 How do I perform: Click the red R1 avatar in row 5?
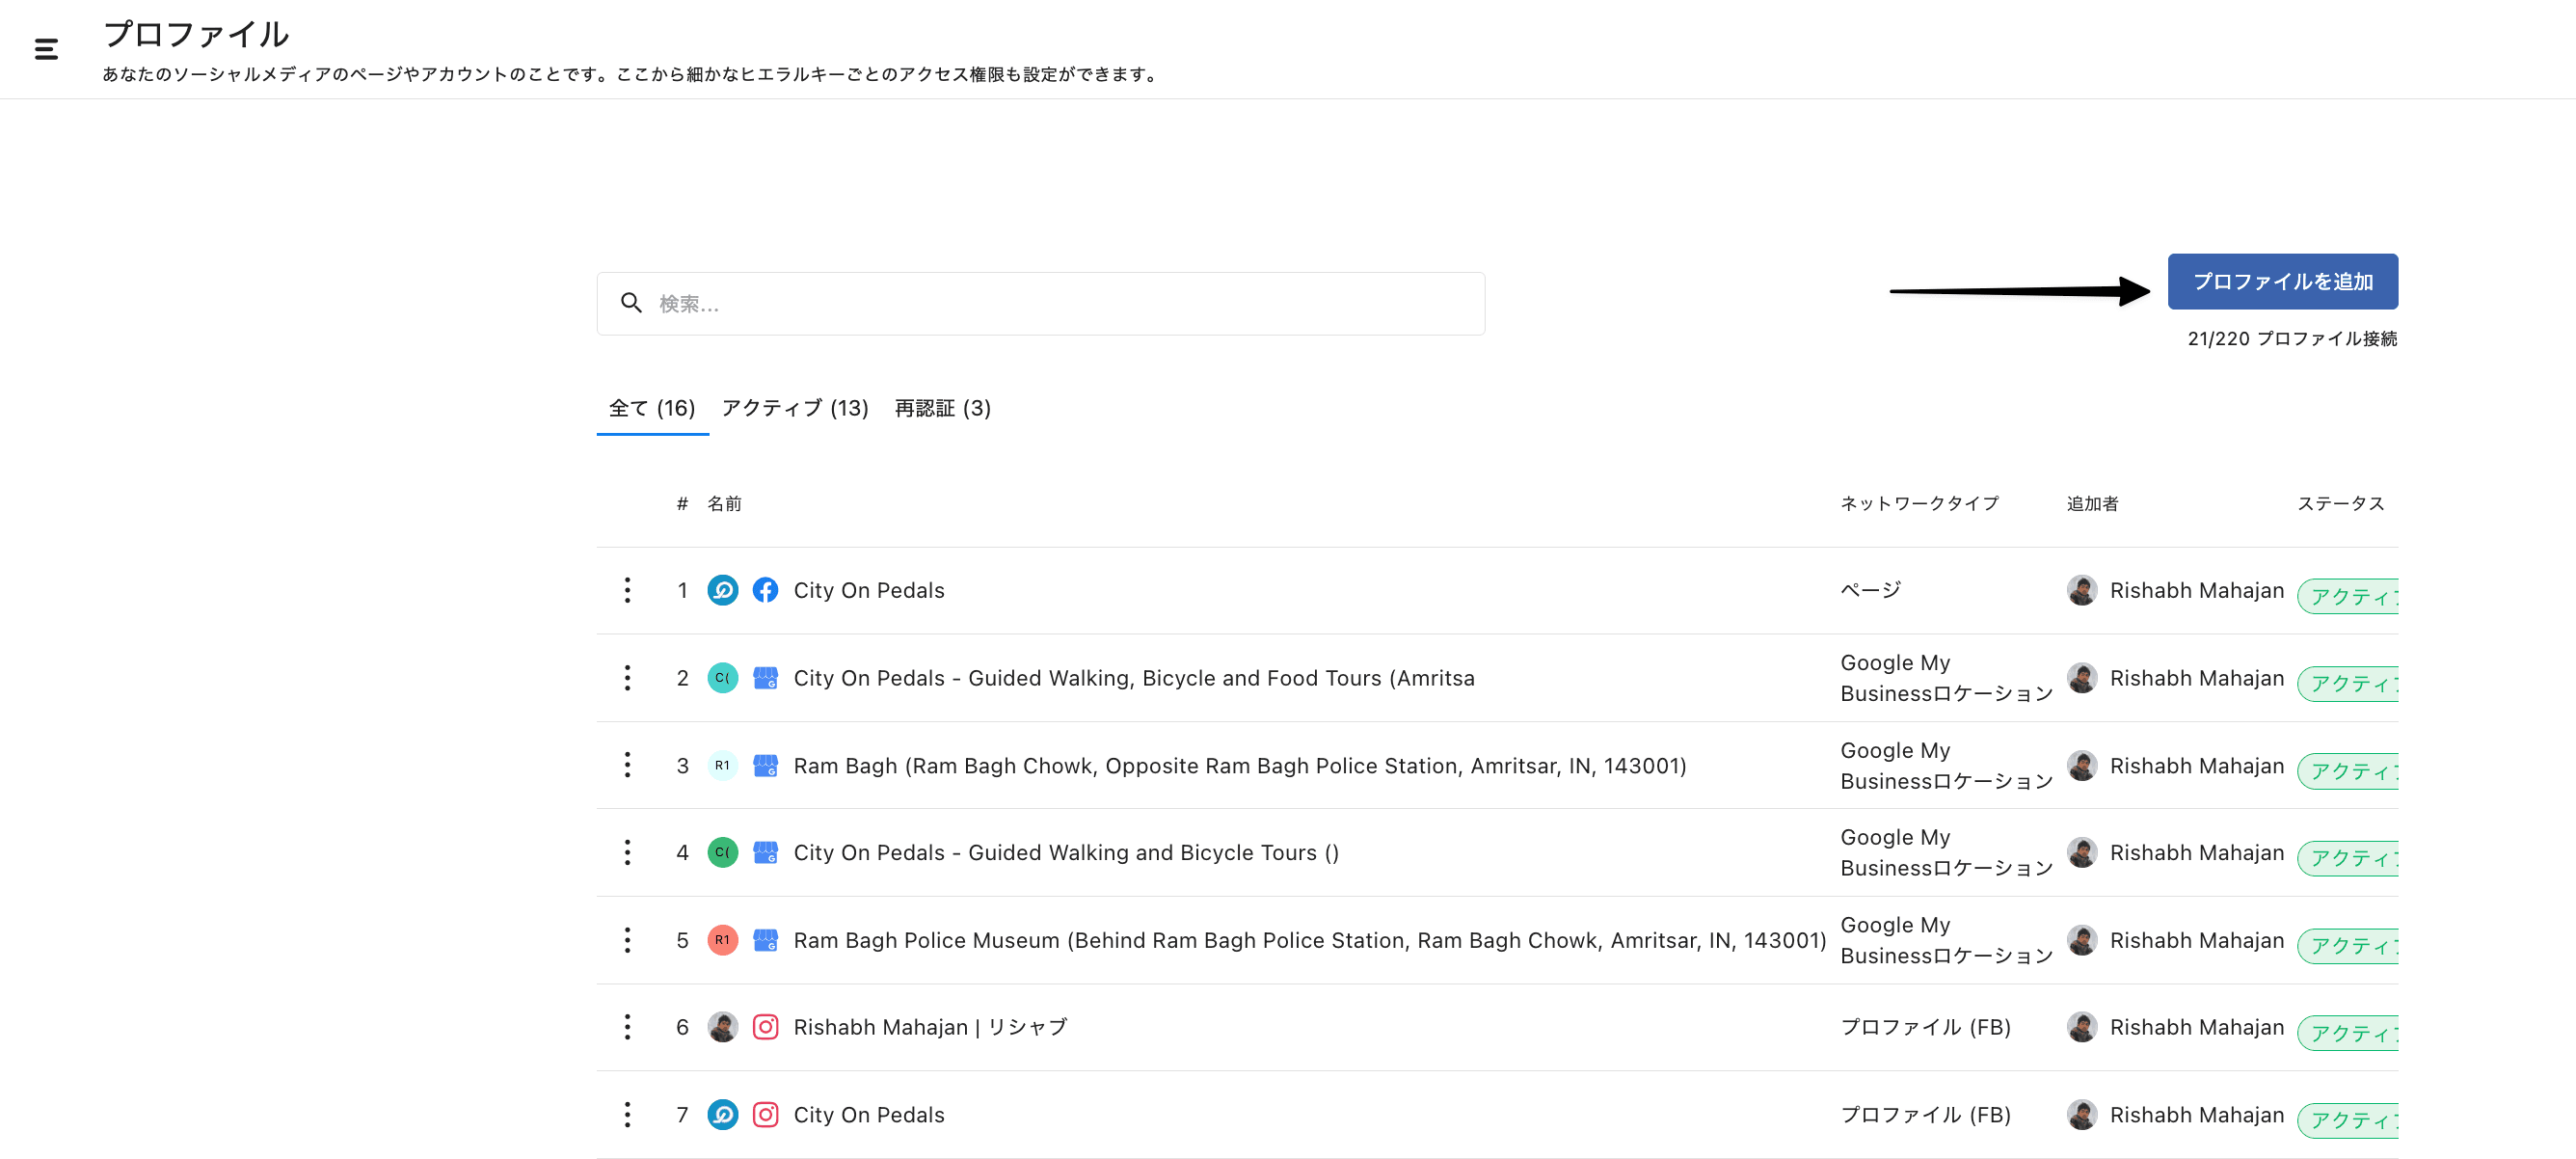coord(722,940)
